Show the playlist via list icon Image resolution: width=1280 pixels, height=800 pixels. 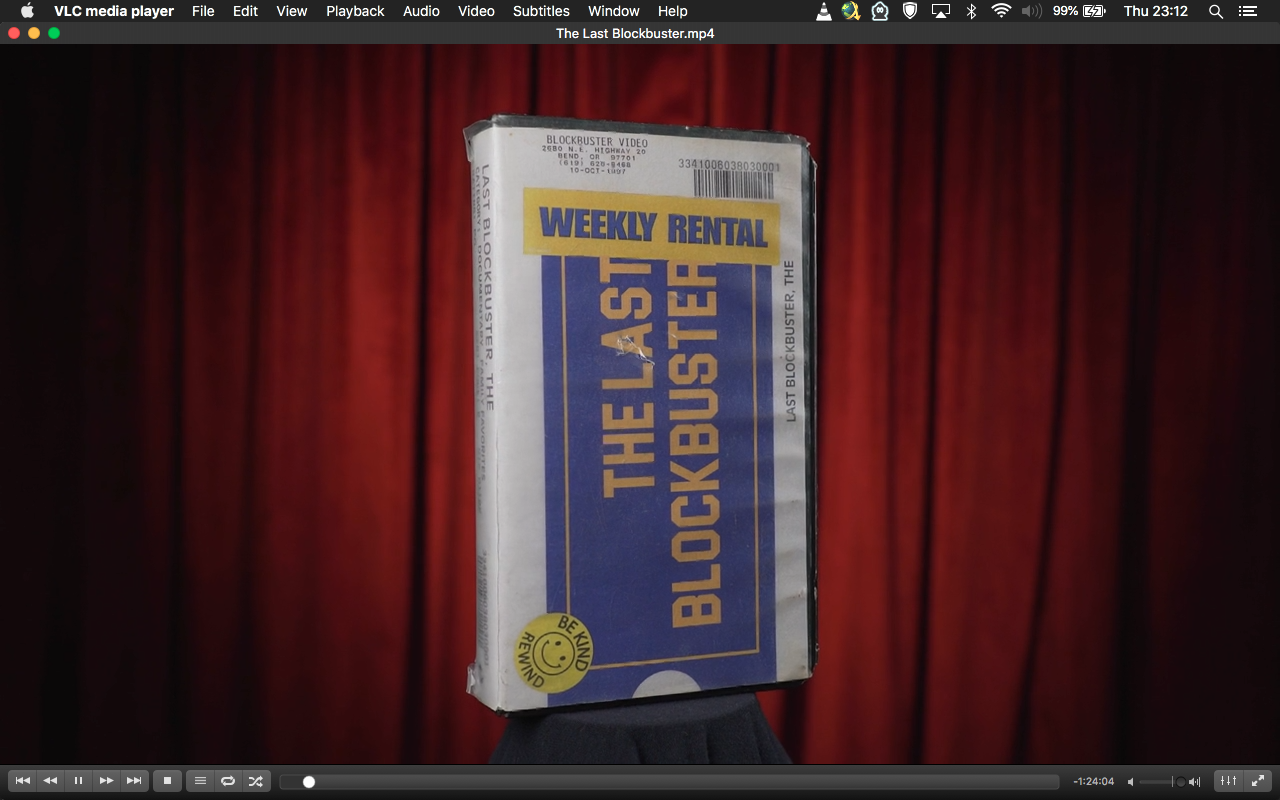click(x=200, y=781)
